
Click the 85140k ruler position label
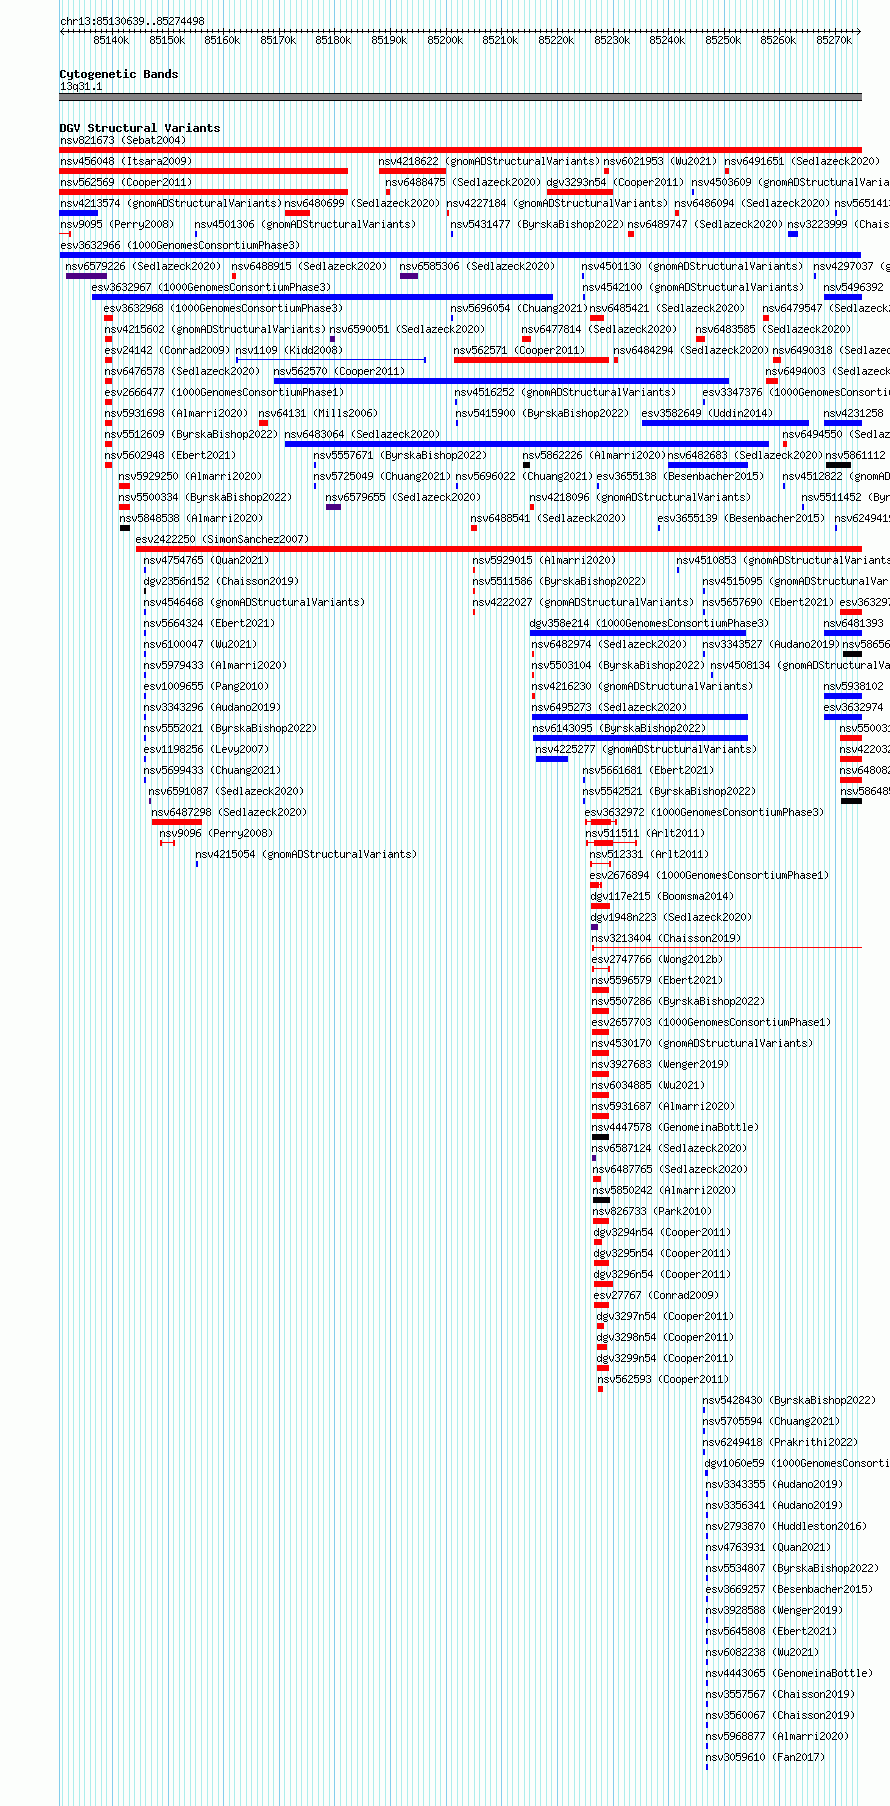pyautogui.click(x=111, y=40)
